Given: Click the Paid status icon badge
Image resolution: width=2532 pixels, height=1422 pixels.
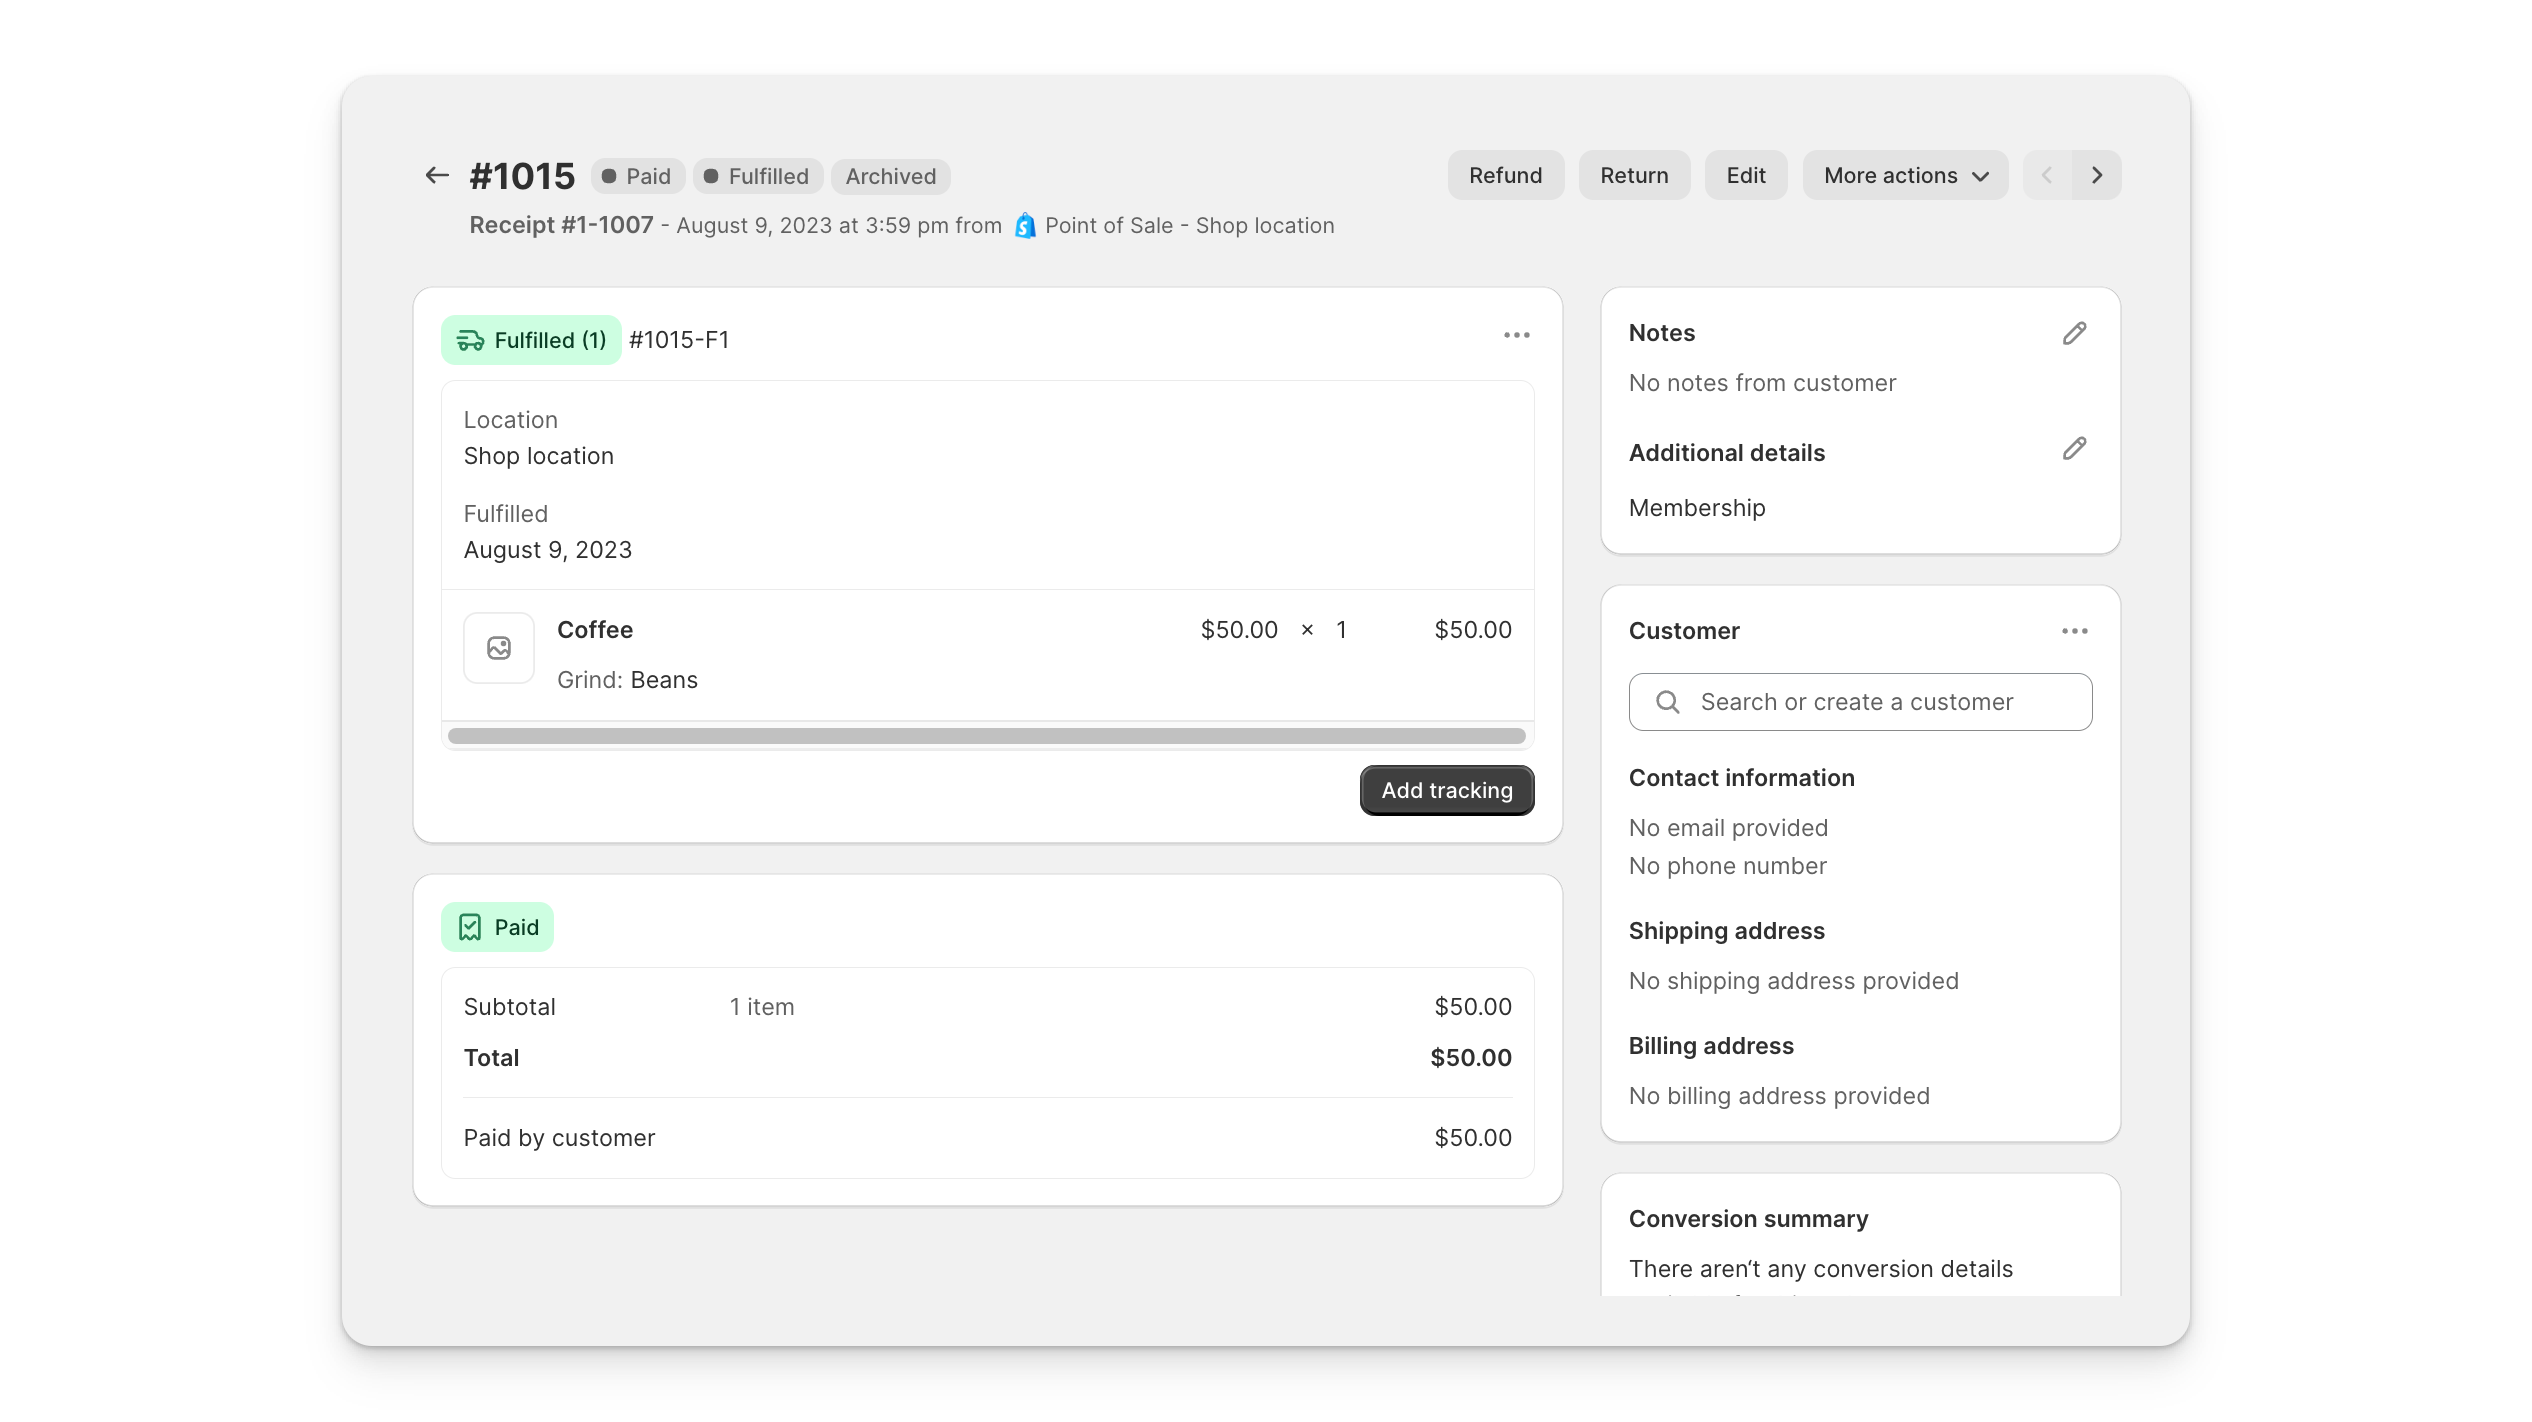Looking at the screenshot, I should (499, 927).
